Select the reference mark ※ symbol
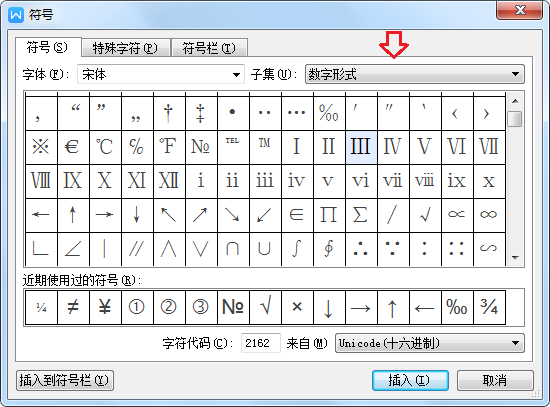This screenshot has width=550, height=407. (41, 147)
